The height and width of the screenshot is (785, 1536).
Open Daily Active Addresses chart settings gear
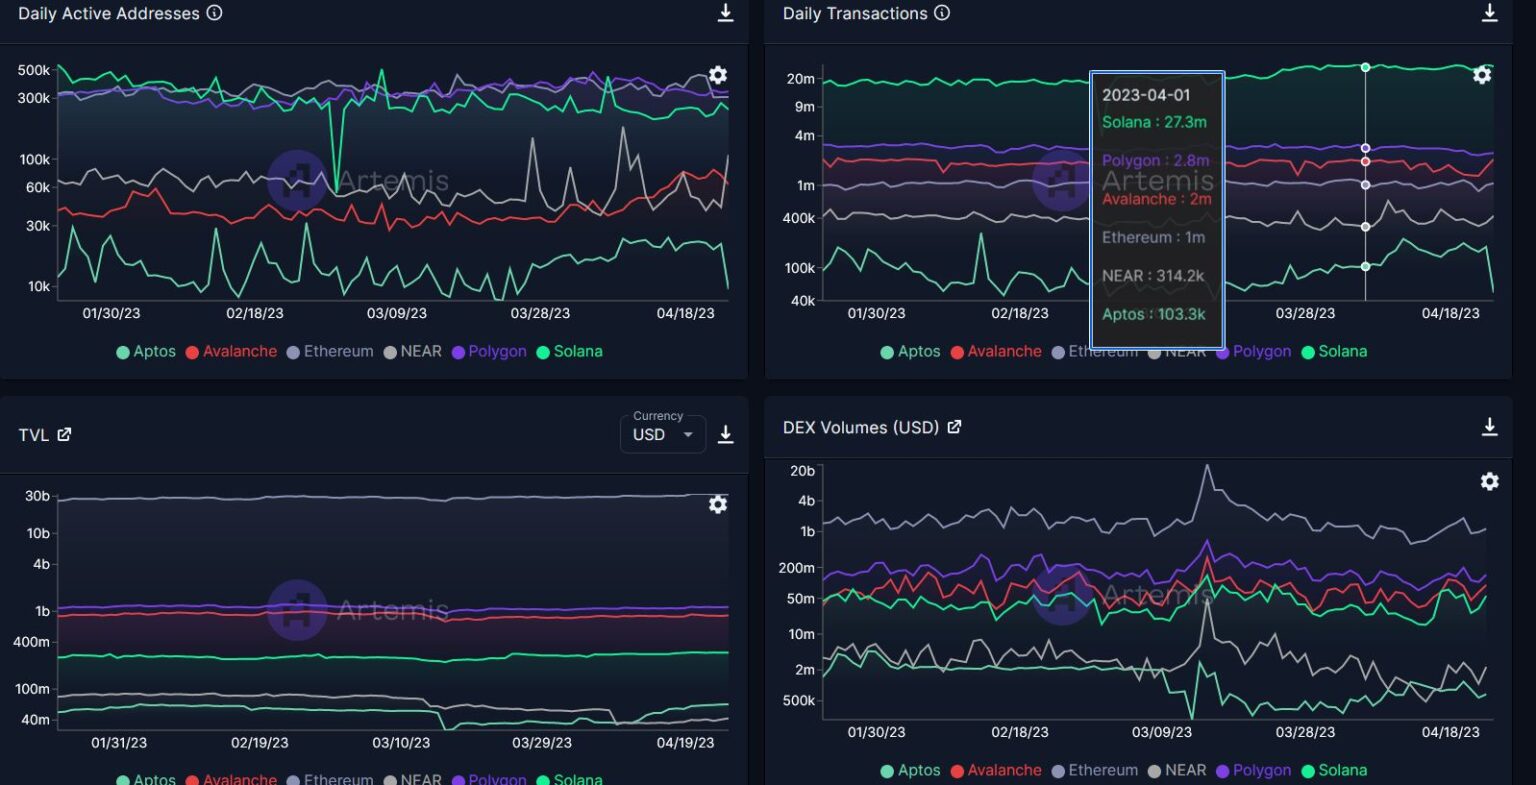click(717, 75)
